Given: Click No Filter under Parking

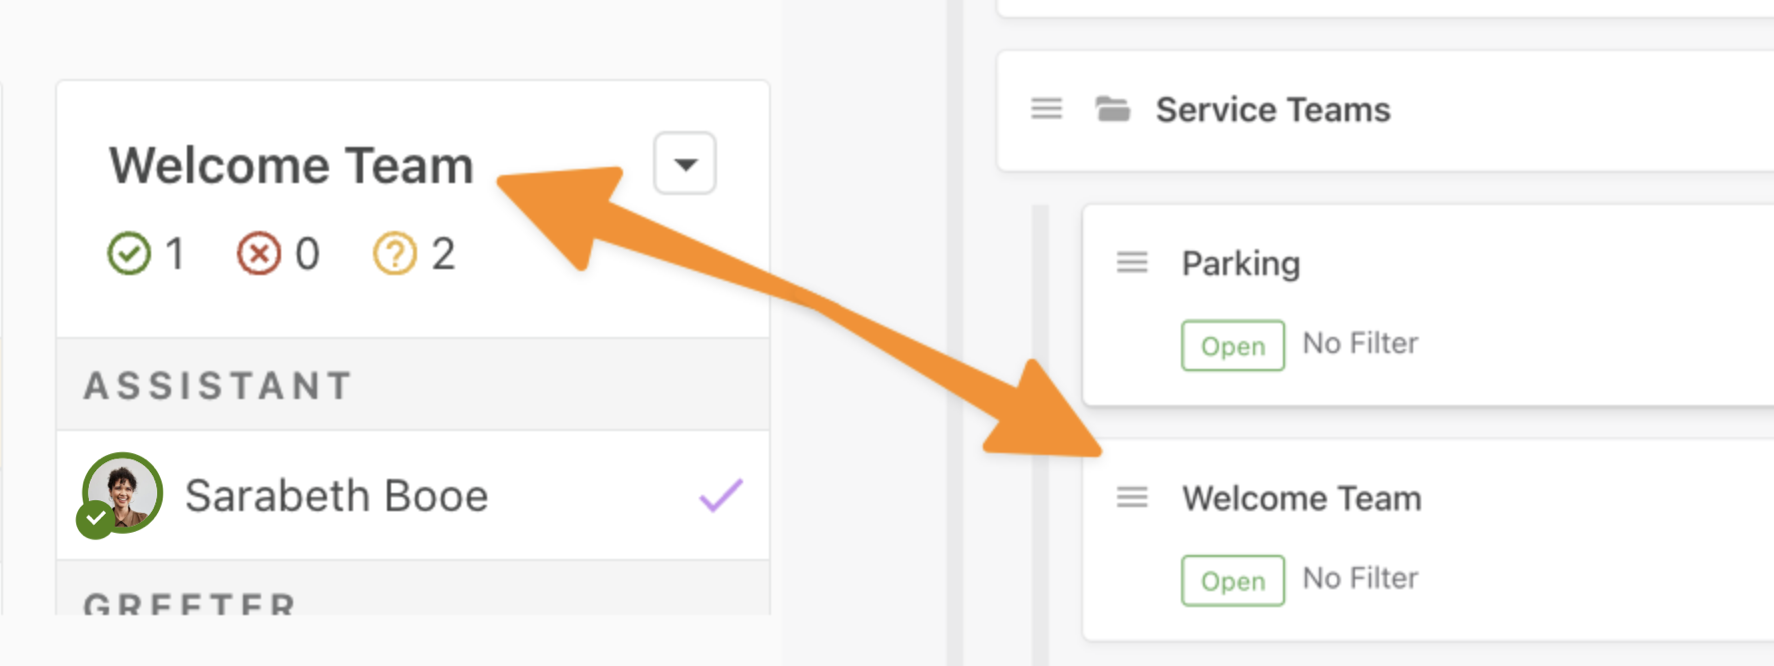Looking at the screenshot, I should tap(1360, 343).
